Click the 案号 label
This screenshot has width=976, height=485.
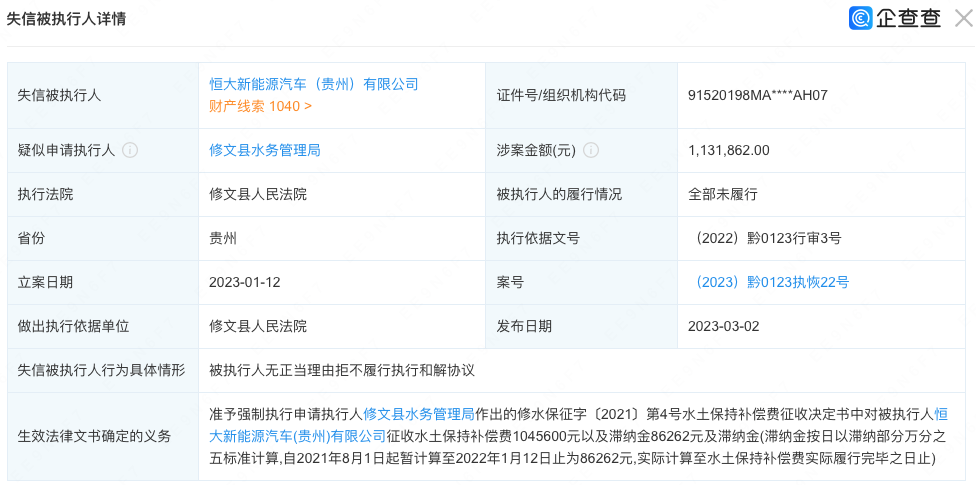[x=510, y=282]
